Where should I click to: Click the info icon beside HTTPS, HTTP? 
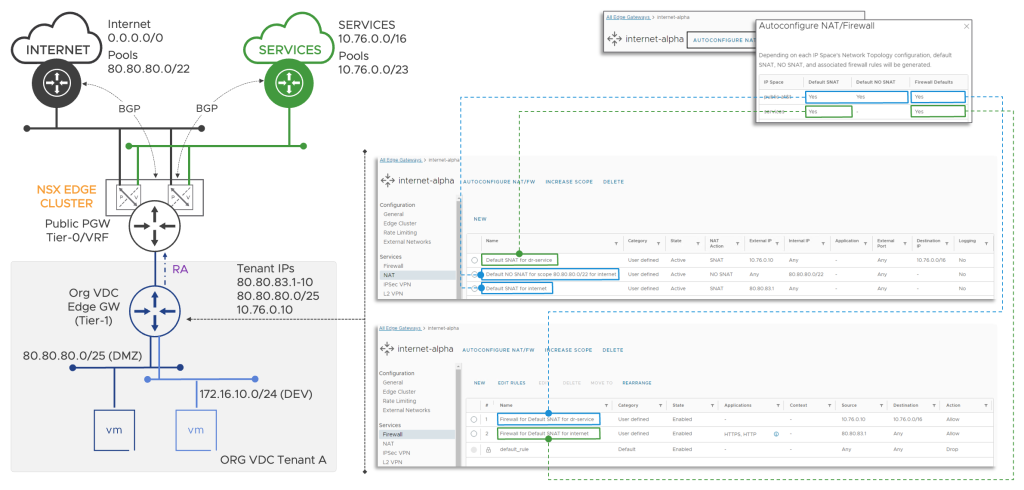775,434
